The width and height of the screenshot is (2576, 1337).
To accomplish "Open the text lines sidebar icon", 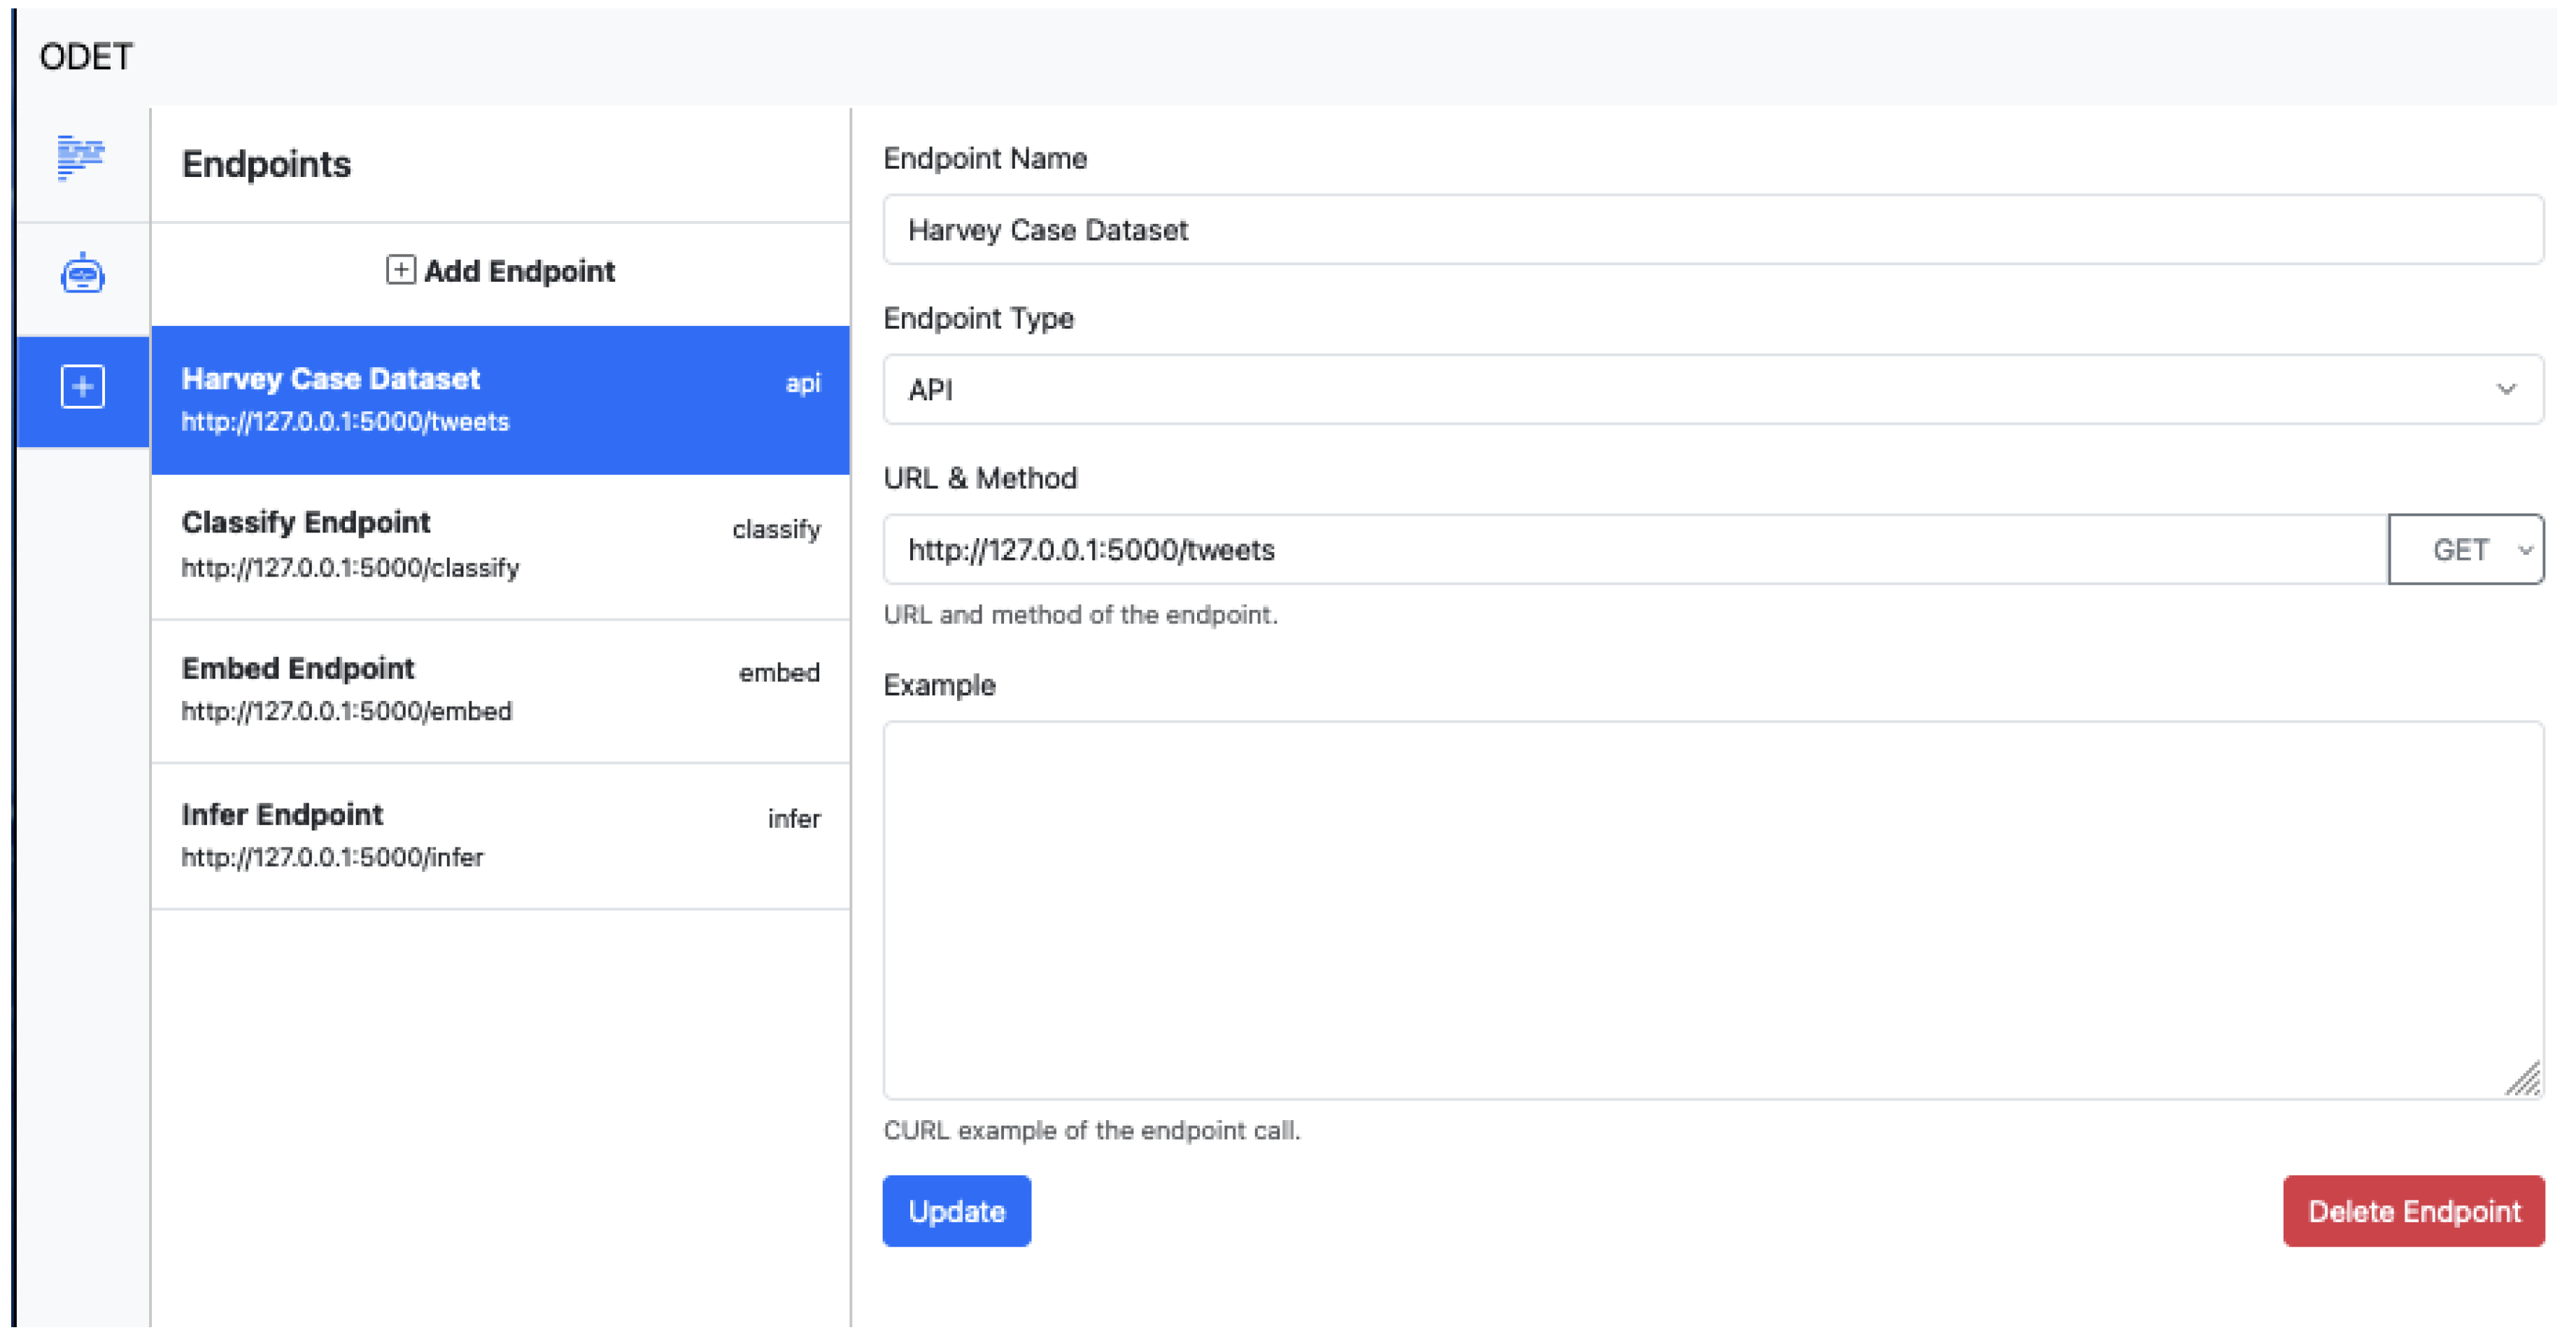I will pos(81,158).
